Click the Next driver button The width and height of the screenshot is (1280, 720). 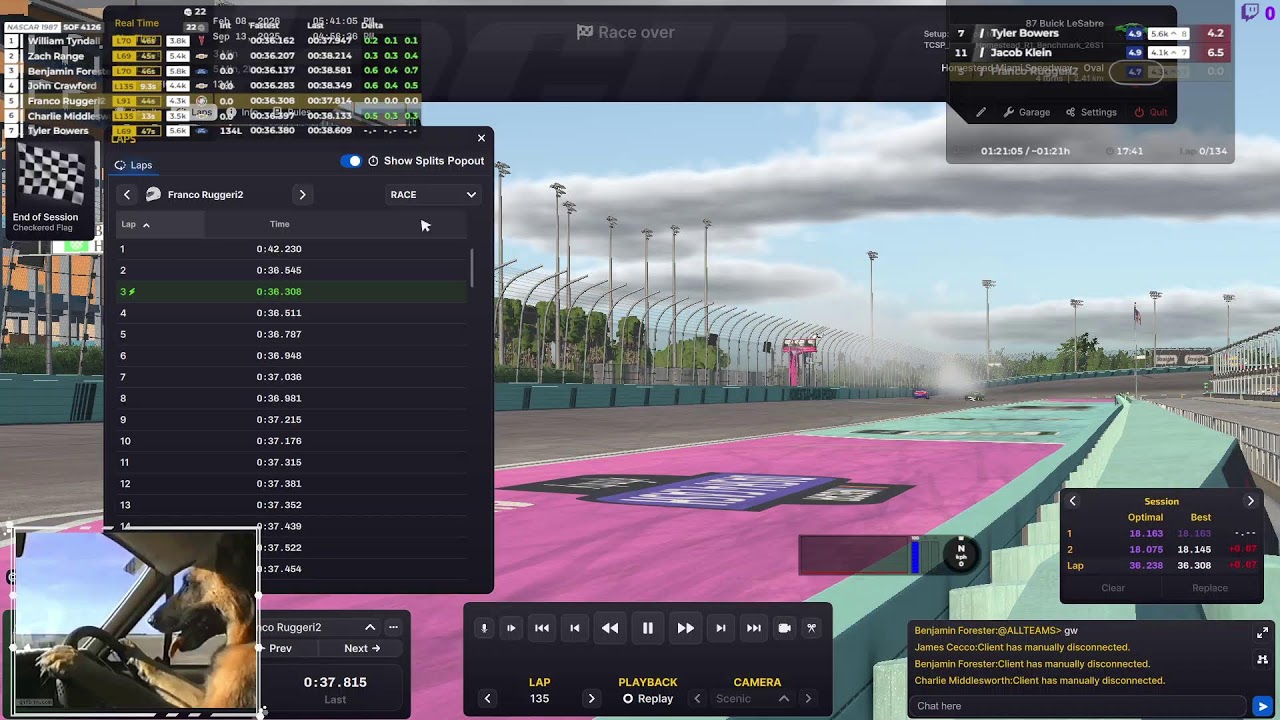[x=362, y=649]
